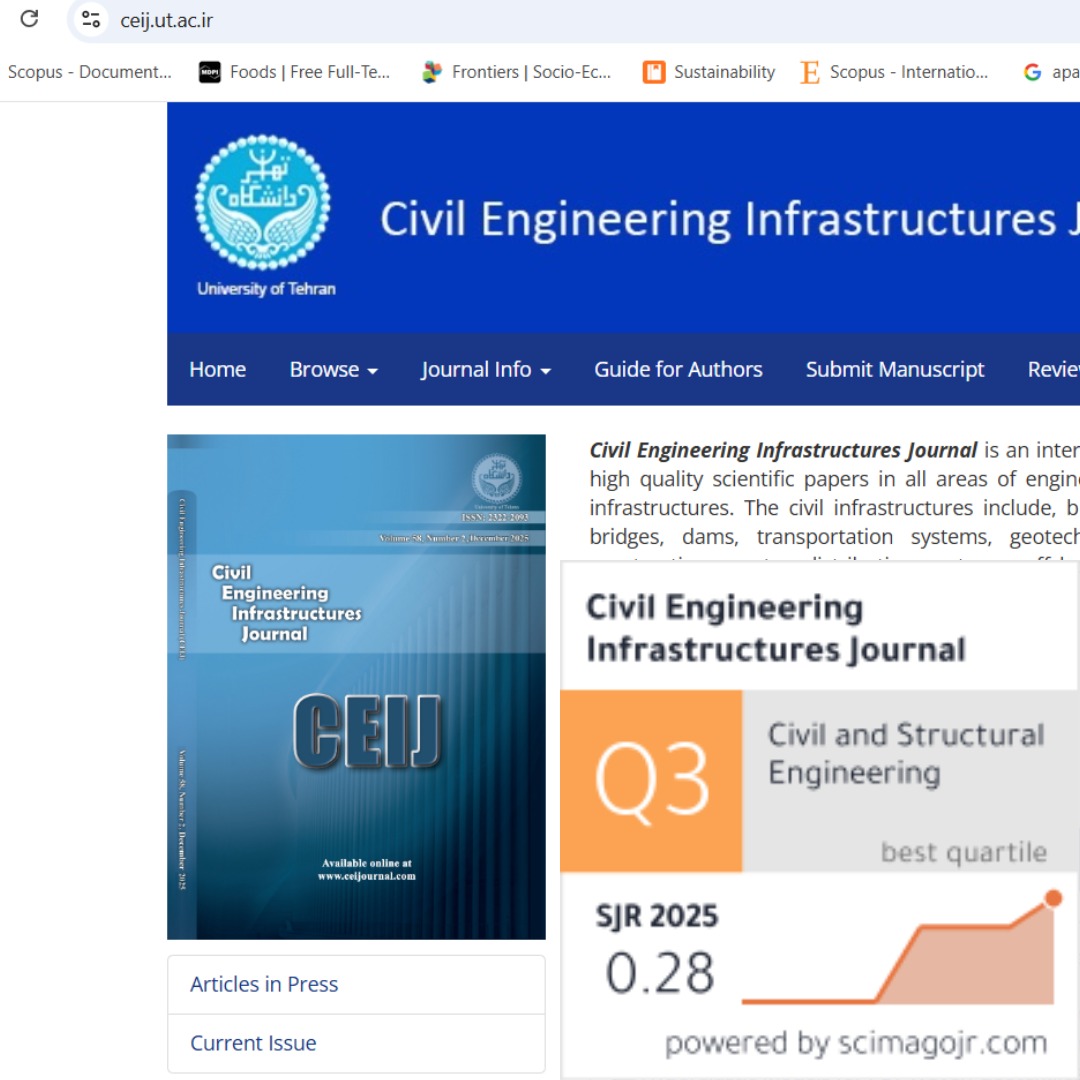
Task: Open the Elsevier Scopus Internatio bookmark icon
Action: (809, 72)
